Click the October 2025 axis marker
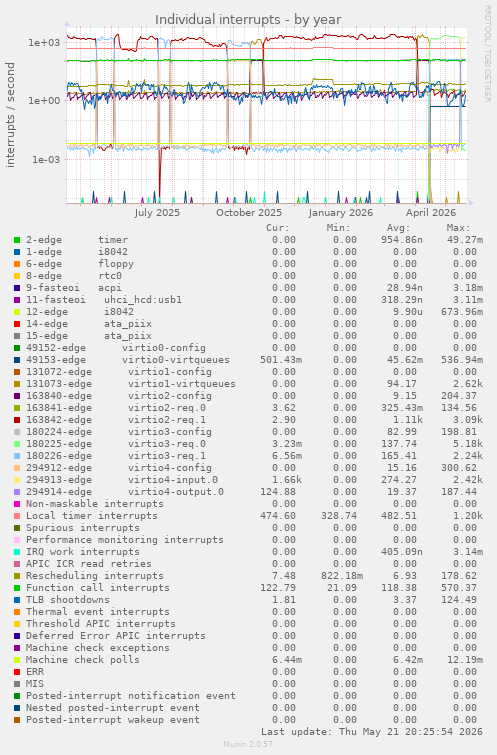Image resolution: width=497 pixels, height=755 pixels. click(x=248, y=213)
